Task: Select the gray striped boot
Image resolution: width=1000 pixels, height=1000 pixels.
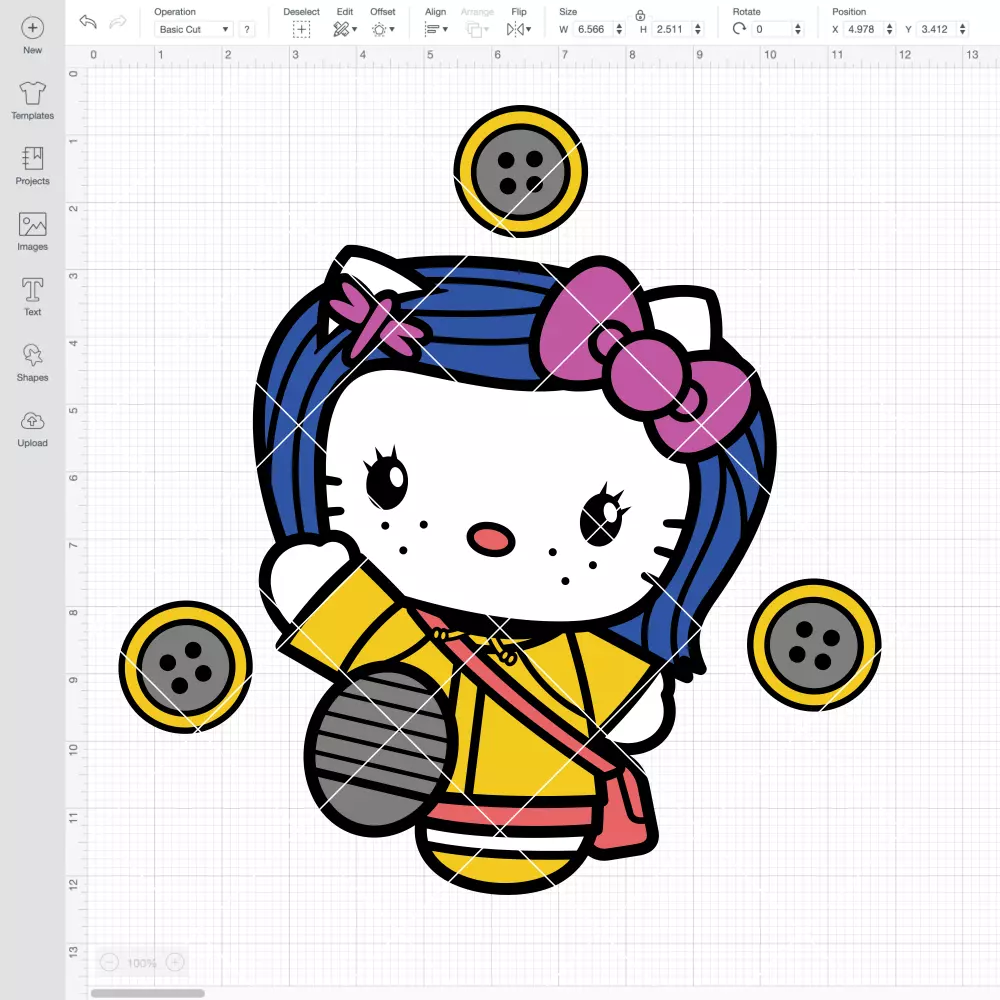Action: [381, 750]
